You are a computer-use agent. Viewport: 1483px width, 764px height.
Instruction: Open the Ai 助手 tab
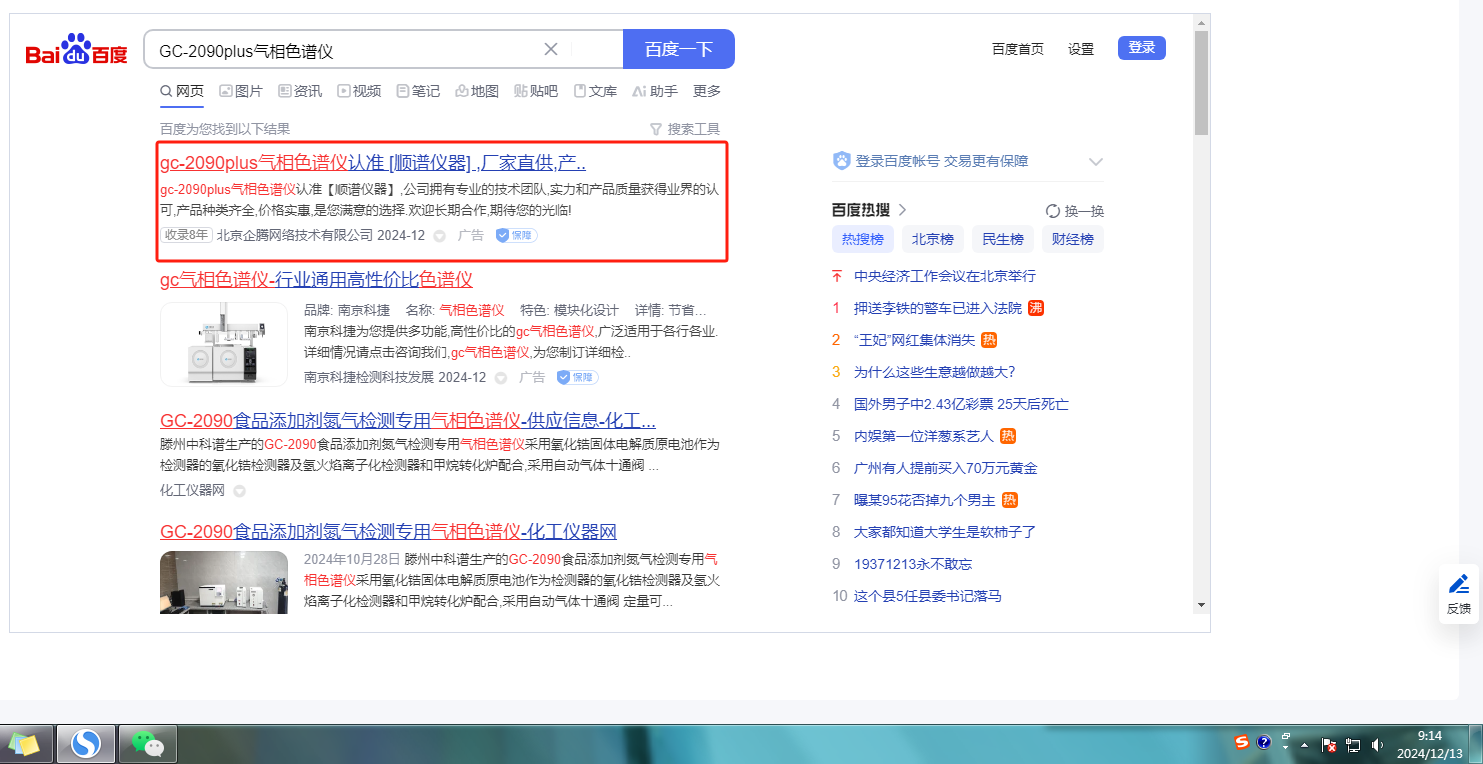click(655, 91)
